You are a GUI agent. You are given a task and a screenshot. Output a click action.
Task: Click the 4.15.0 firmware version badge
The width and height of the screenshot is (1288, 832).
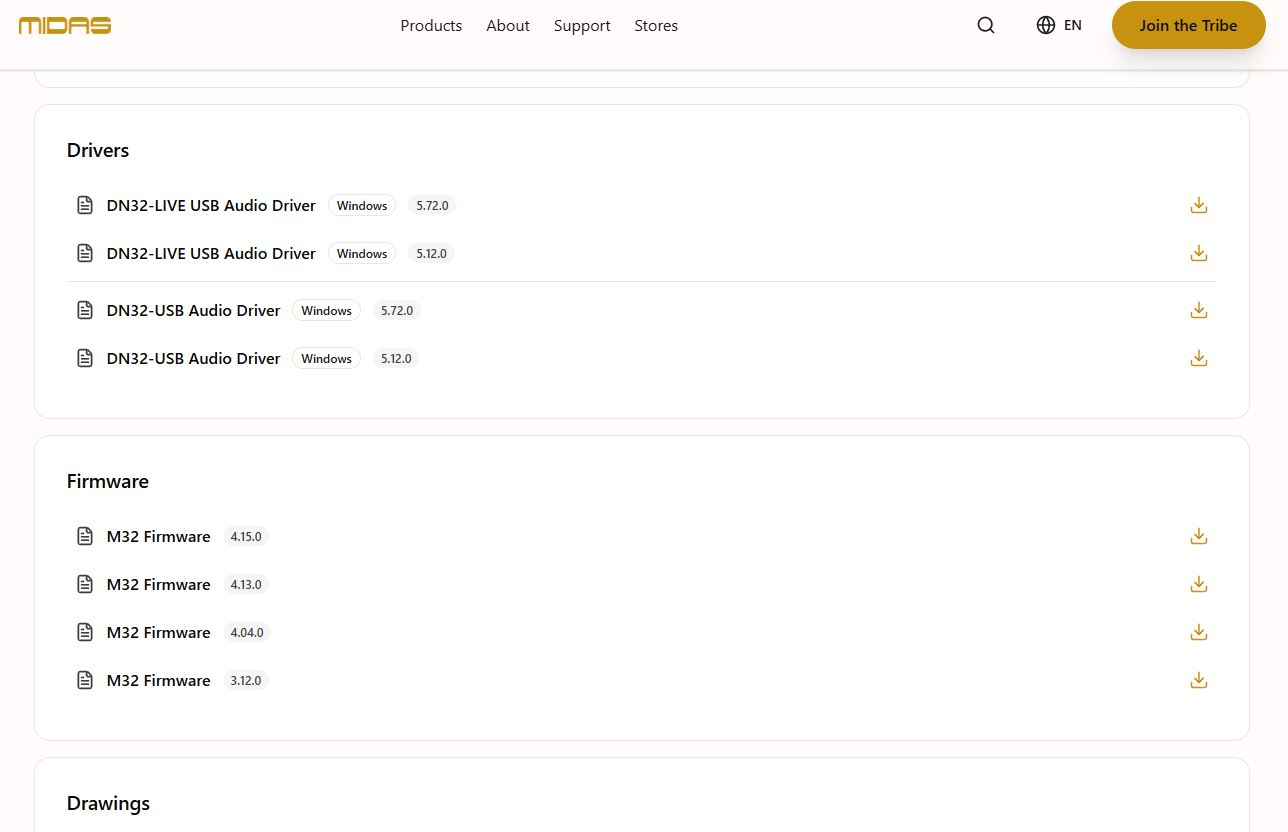click(x=246, y=536)
